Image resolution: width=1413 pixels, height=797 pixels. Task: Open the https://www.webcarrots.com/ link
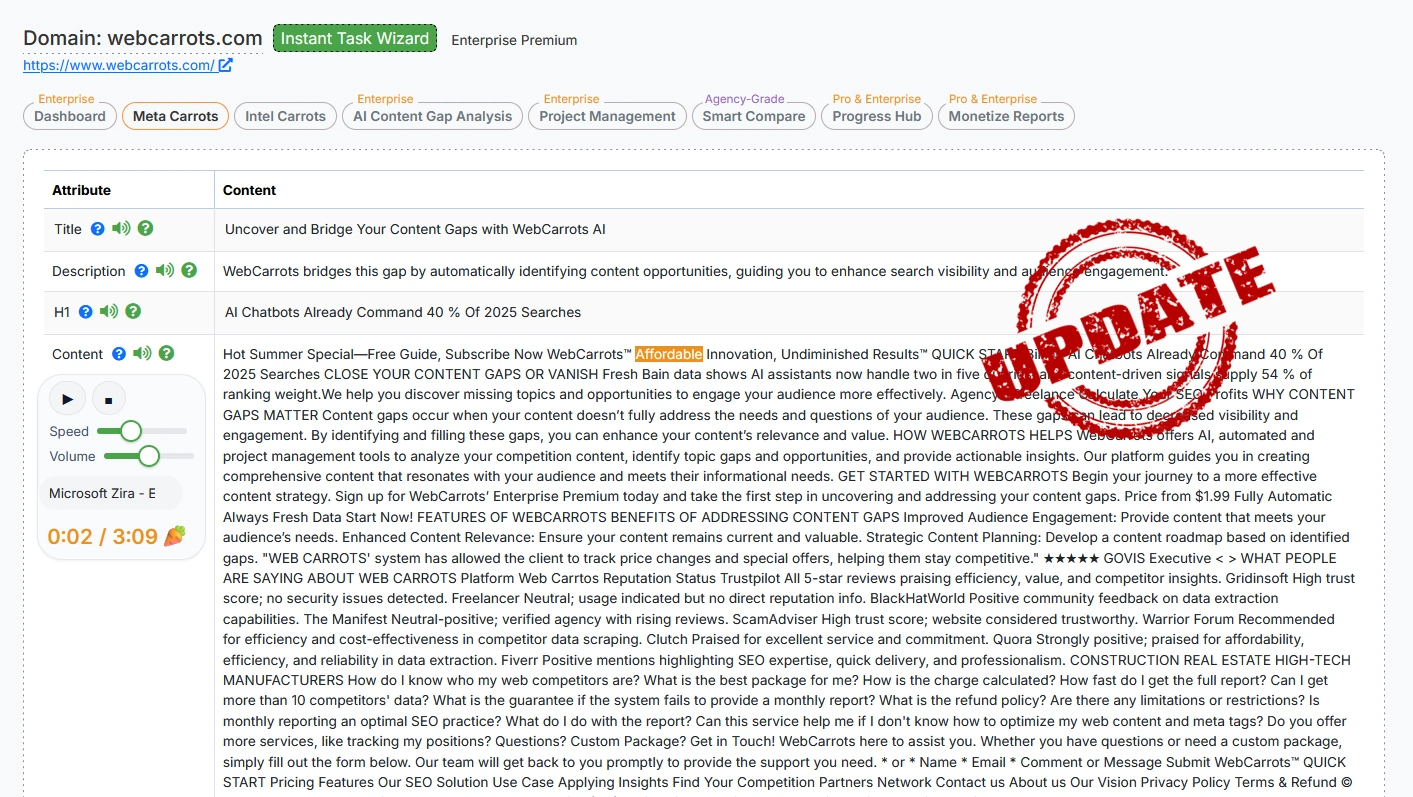119,65
